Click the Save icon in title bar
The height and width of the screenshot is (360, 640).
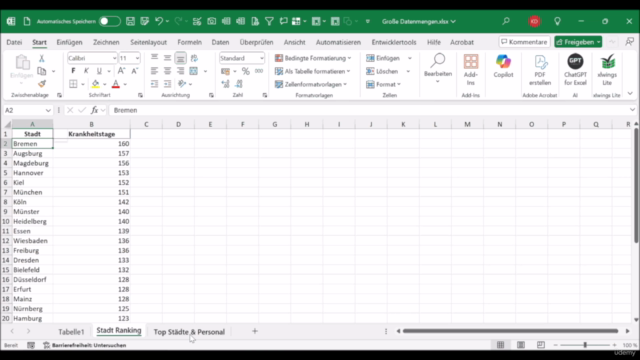coord(130,21)
